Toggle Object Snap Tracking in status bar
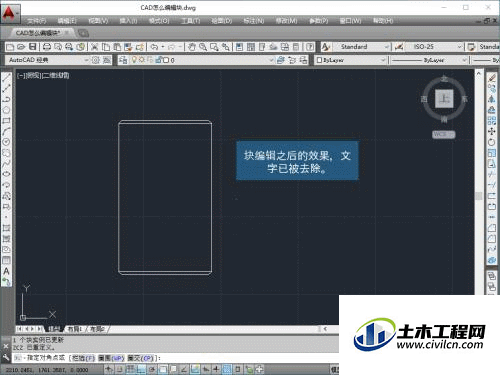The image size is (500, 375). (x=184, y=369)
